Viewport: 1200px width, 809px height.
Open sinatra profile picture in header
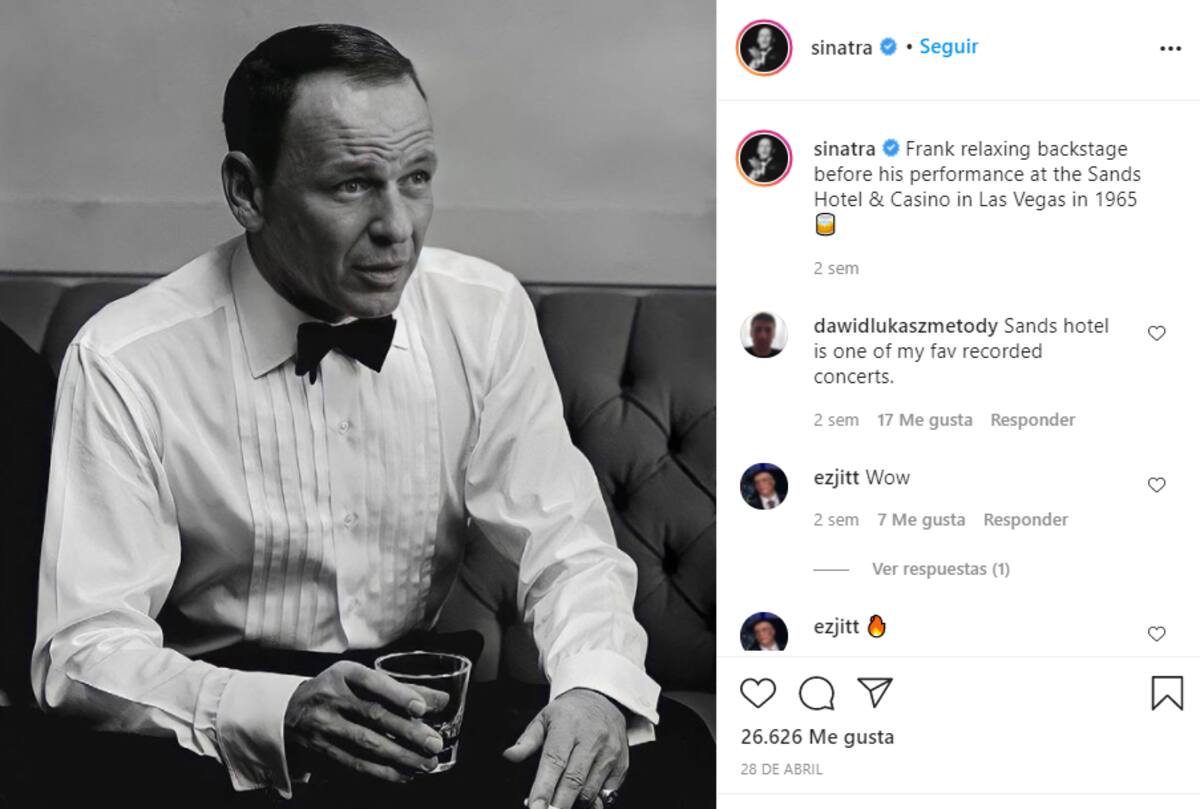(764, 48)
